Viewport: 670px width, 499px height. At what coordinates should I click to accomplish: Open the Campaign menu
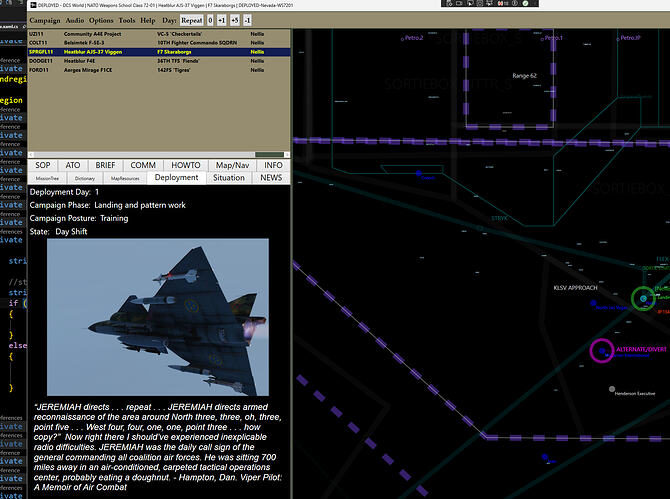coord(45,20)
